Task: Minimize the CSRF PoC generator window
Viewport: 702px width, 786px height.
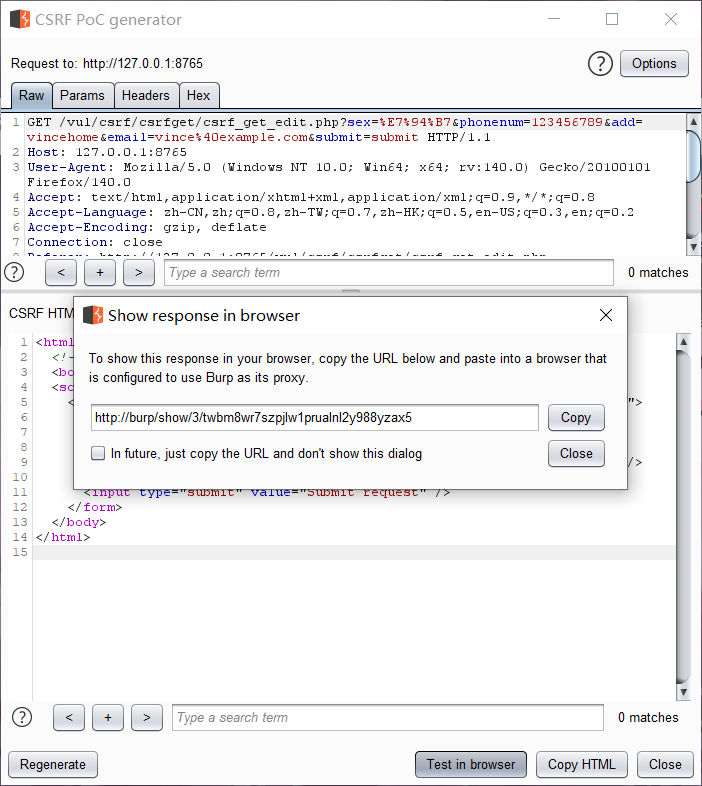Action: pos(554,19)
